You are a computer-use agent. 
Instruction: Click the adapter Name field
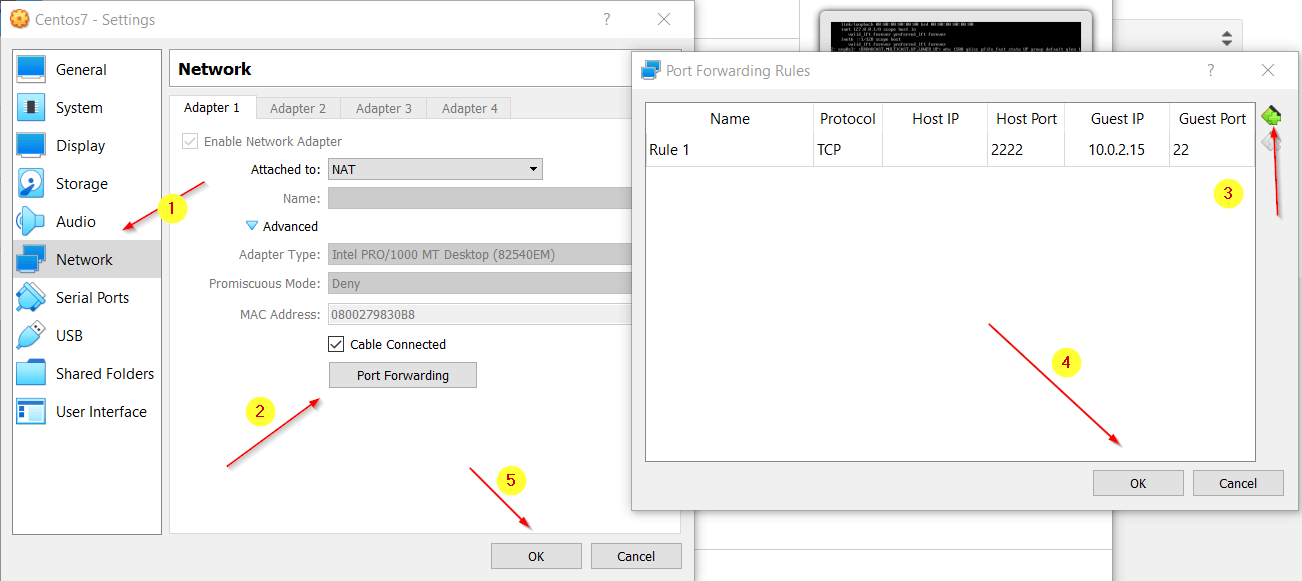pyautogui.click(x=480, y=198)
